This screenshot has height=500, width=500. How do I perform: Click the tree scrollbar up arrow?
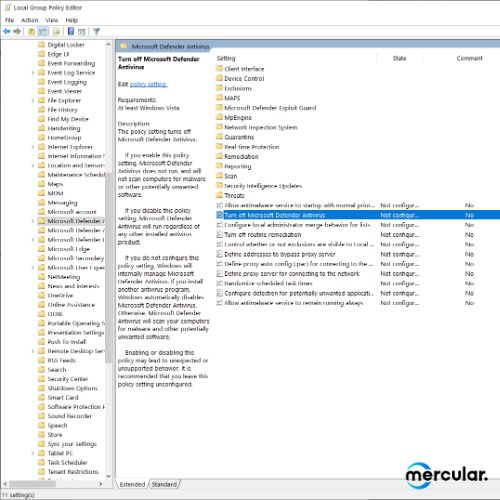point(108,44)
